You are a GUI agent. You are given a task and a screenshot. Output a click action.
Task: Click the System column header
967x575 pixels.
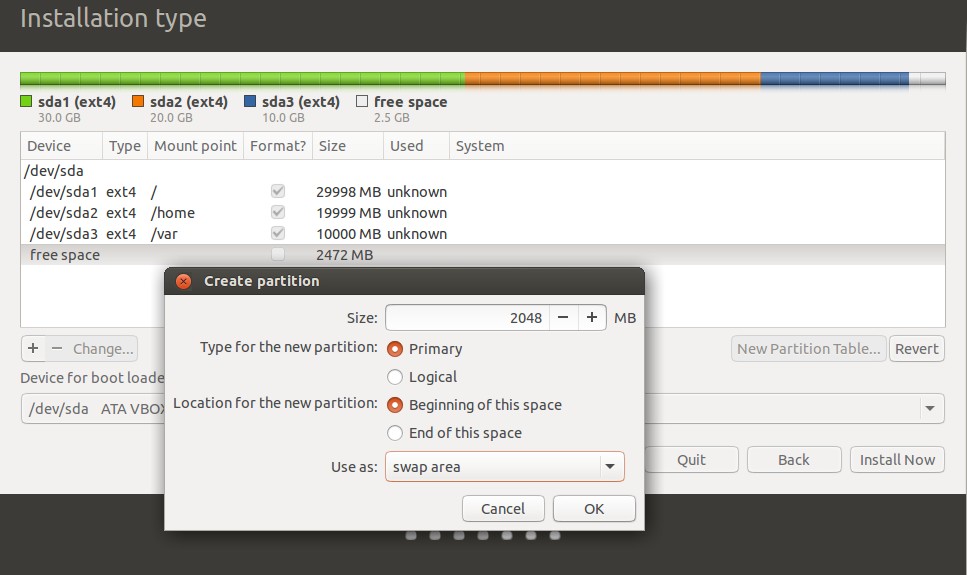[697, 146]
